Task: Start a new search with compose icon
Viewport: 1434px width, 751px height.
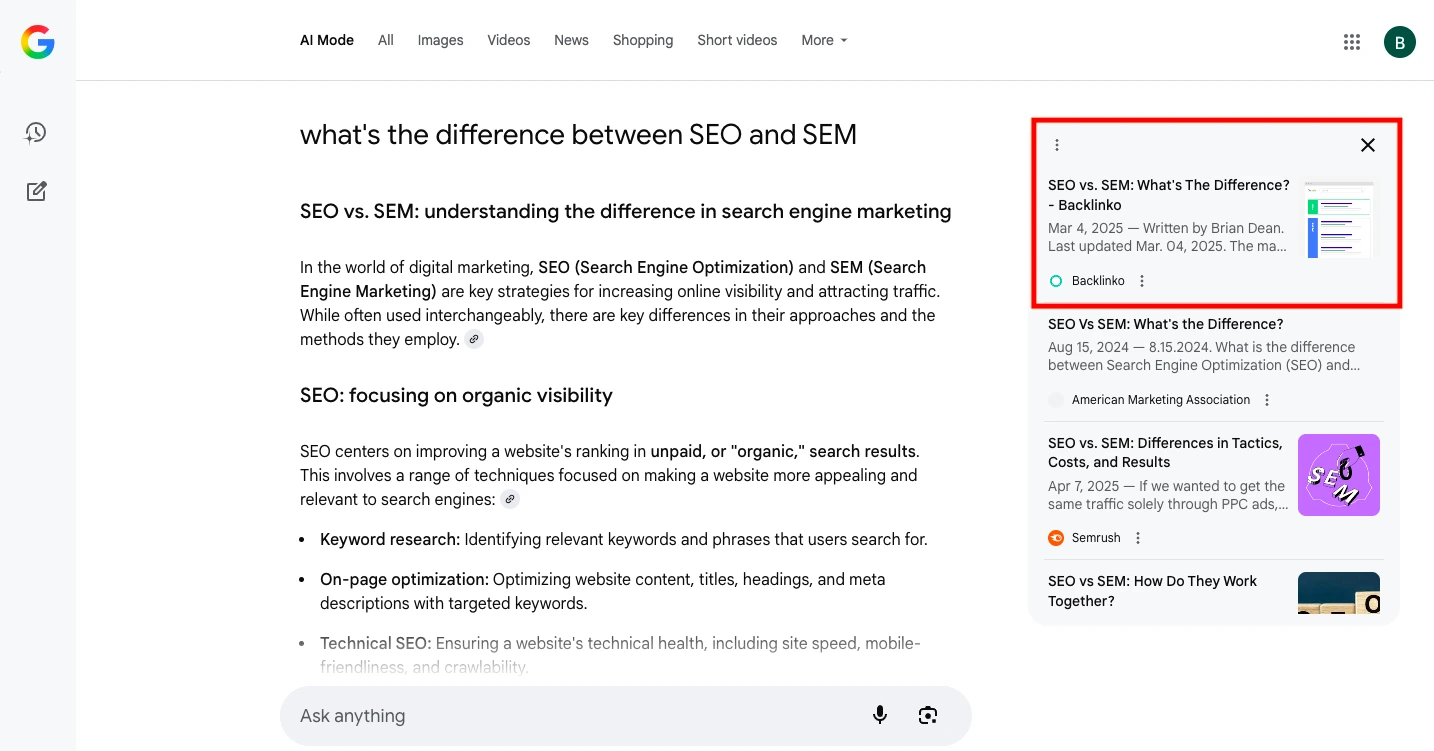Action: click(x=36, y=192)
